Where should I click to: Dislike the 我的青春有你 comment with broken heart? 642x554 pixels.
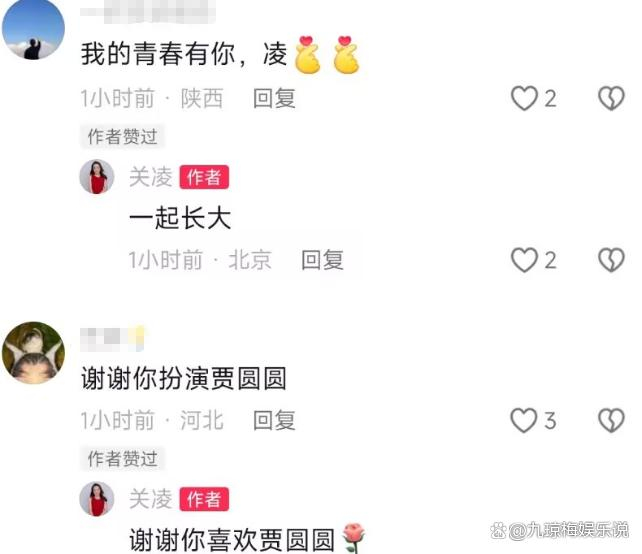611,98
